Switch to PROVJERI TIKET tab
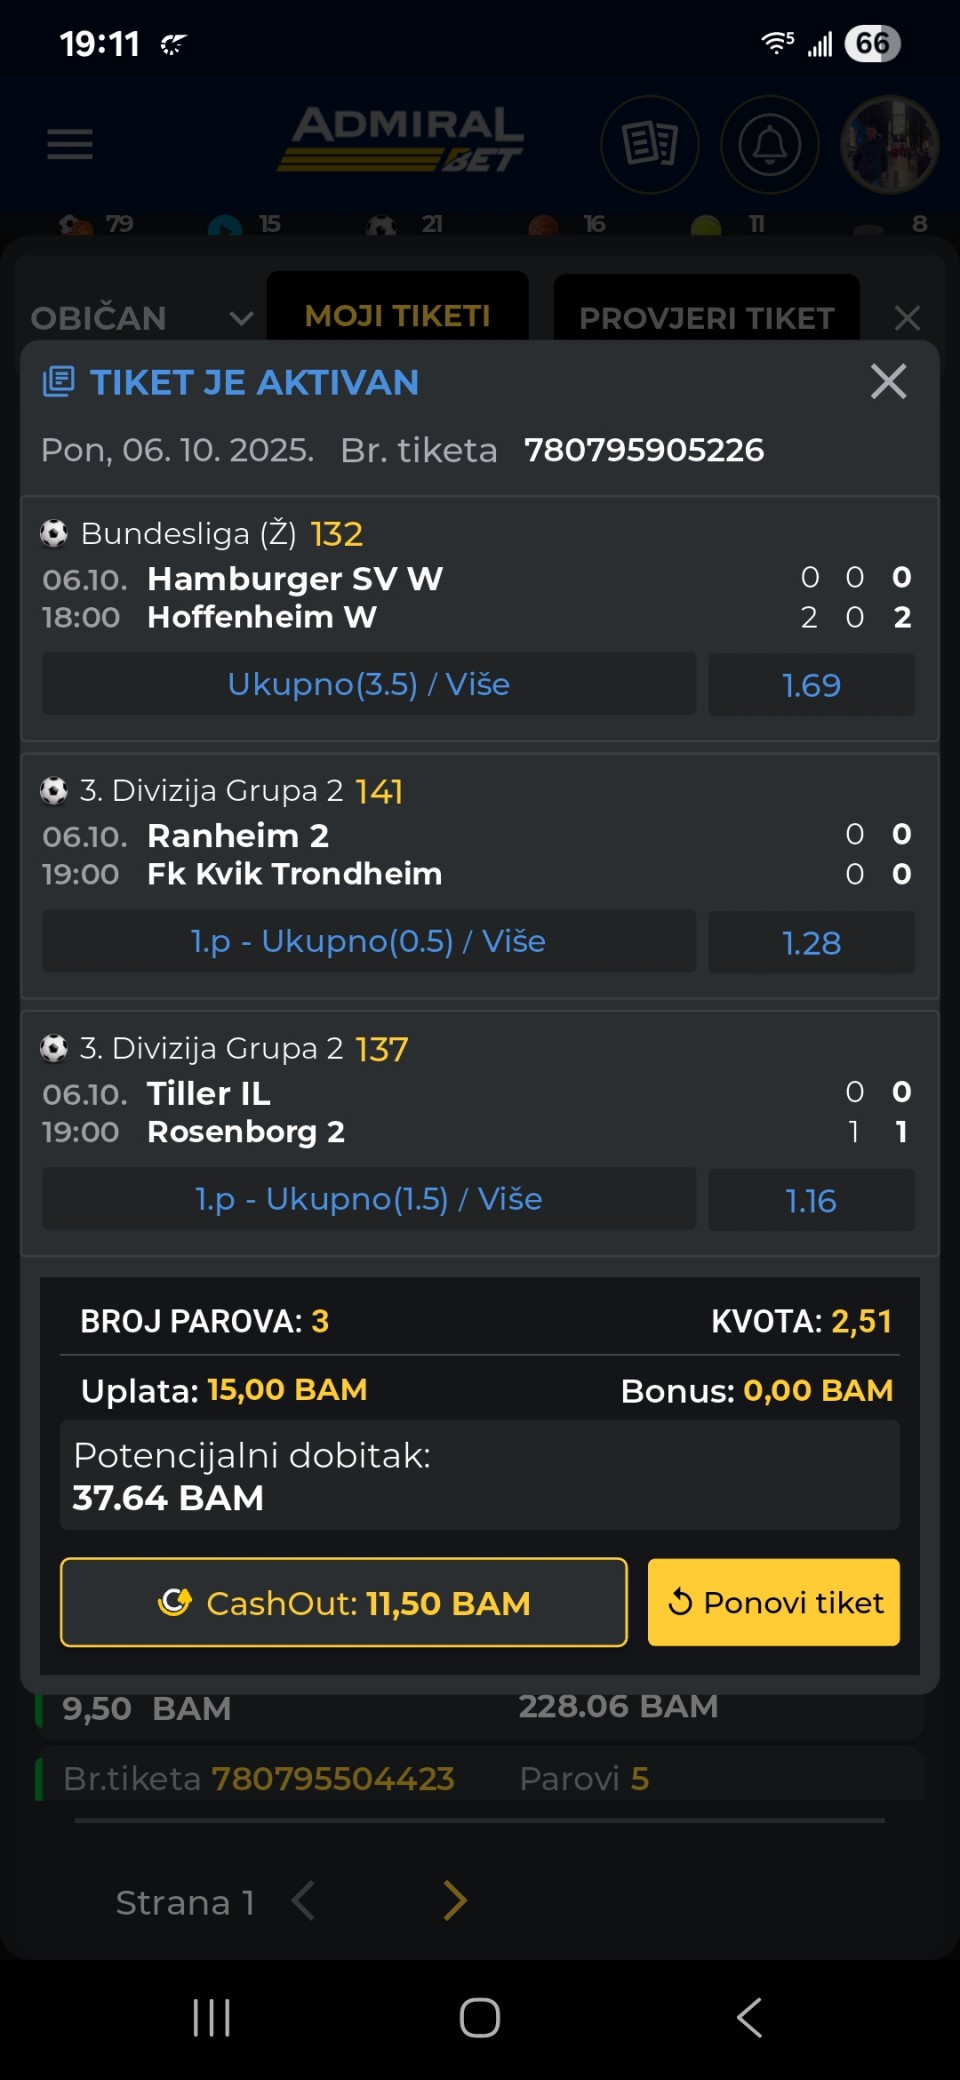The height and width of the screenshot is (2080, 960). [706, 318]
